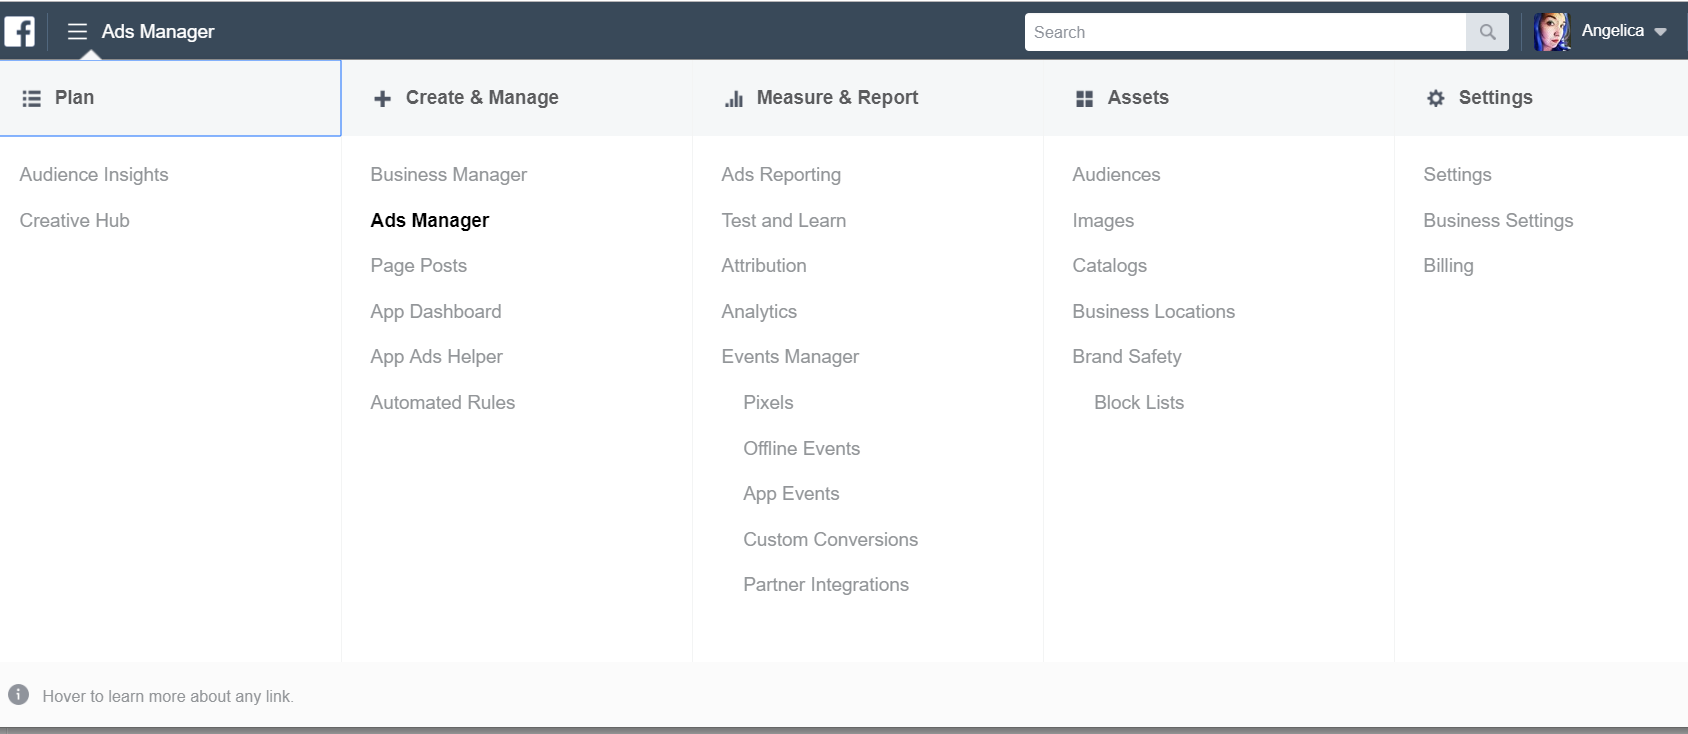Open Analytics
The height and width of the screenshot is (734, 1688).
[759, 312]
